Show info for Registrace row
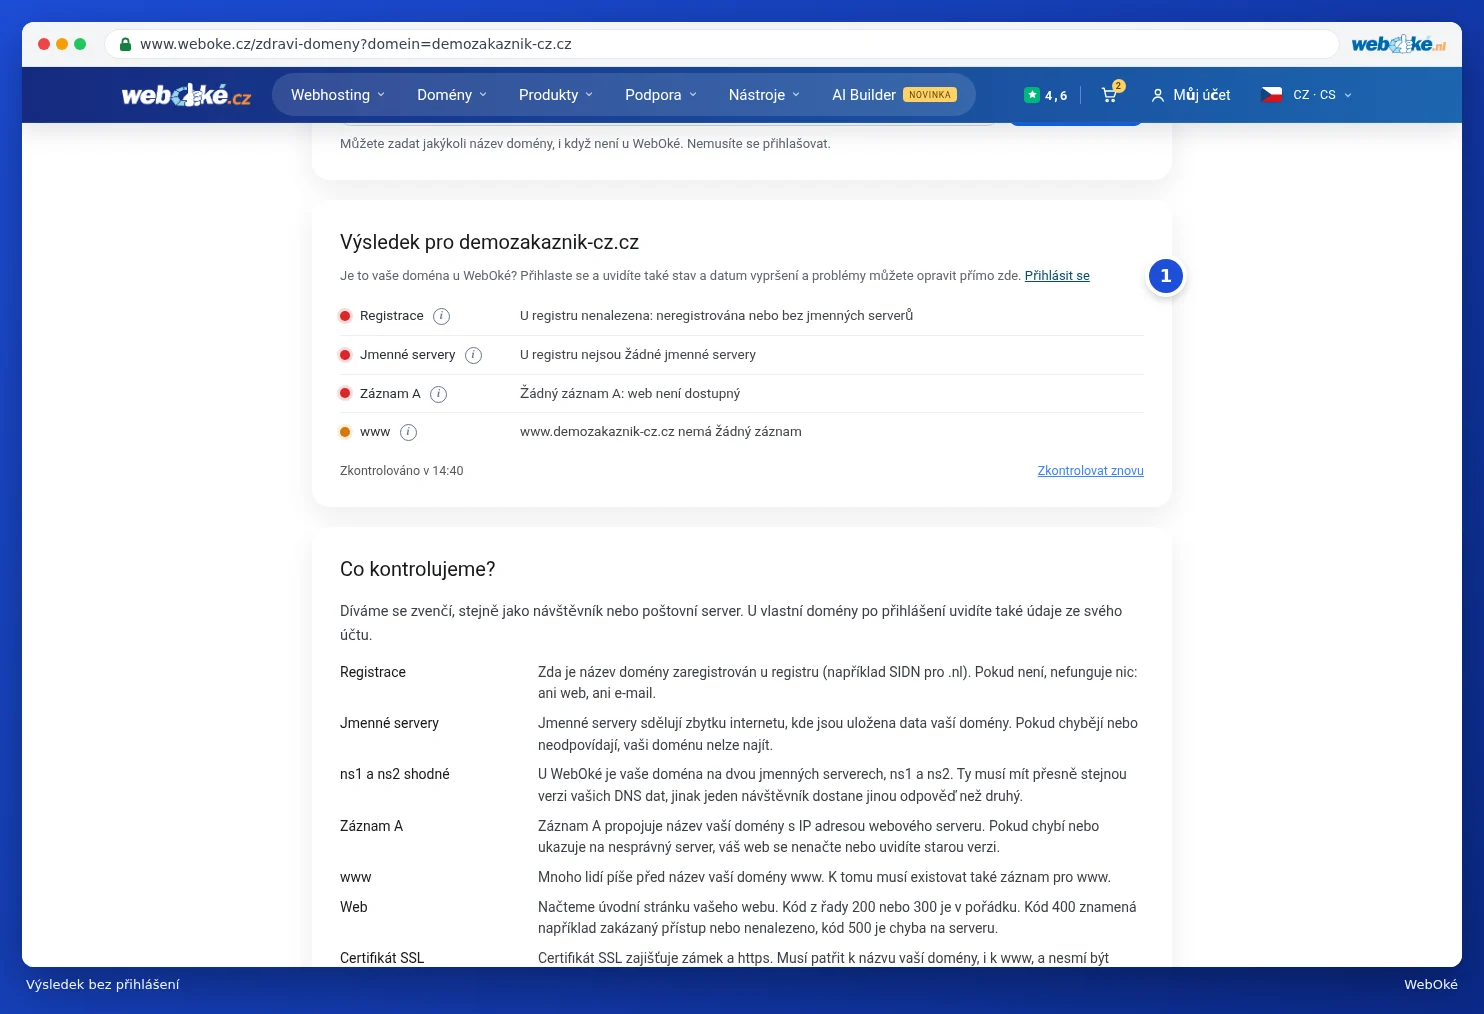Screen dimensions: 1484x1014 [441, 316]
